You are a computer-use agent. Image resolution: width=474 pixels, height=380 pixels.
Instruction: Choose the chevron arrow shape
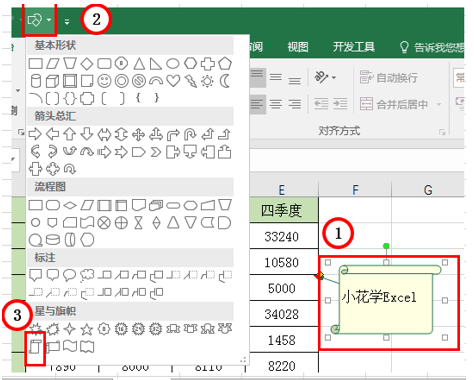pos(156,152)
